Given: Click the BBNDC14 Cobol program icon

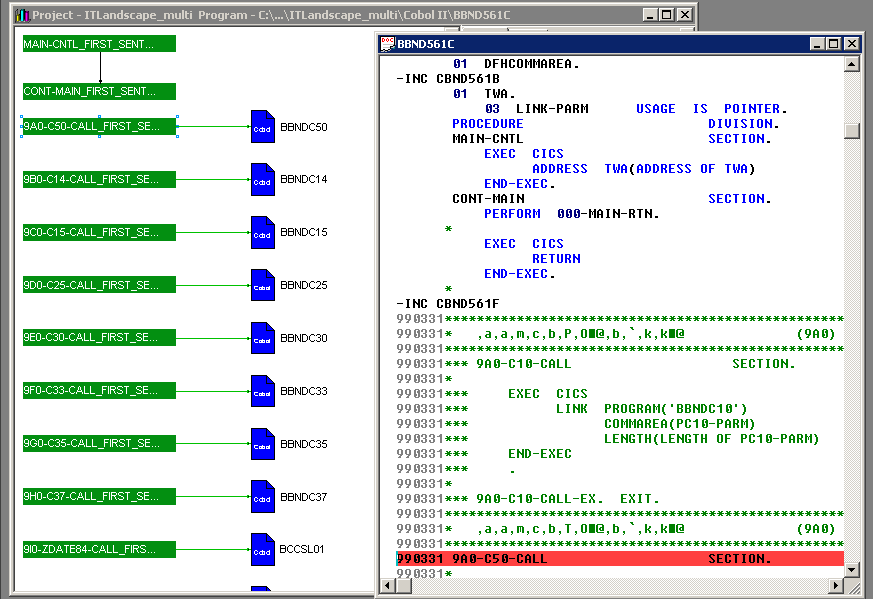Looking at the screenshot, I should coord(263,179).
